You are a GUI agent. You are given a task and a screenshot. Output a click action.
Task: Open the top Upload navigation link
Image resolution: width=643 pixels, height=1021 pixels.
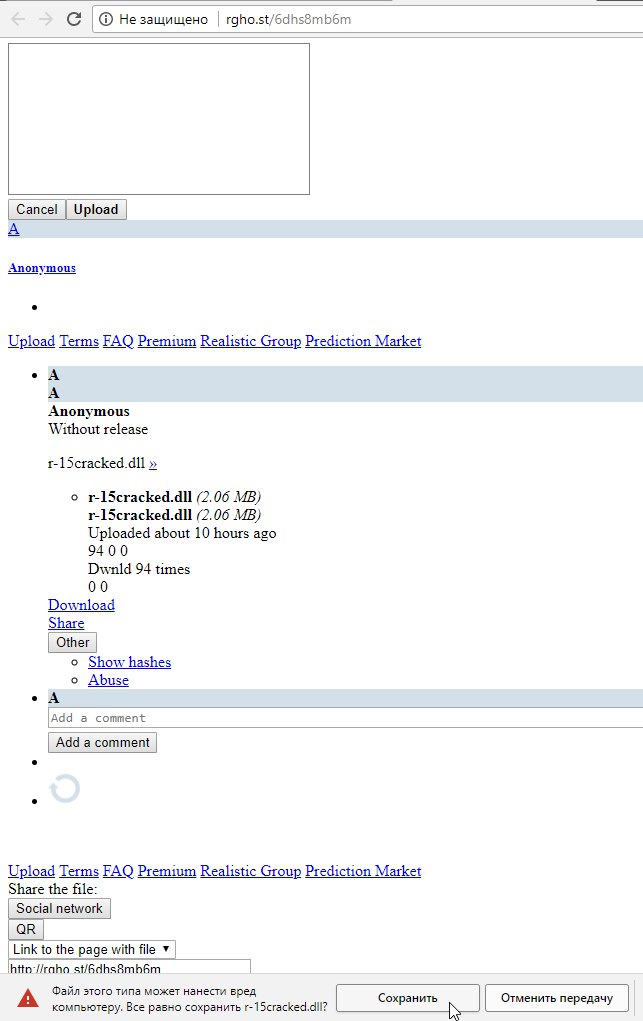click(x=31, y=341)
